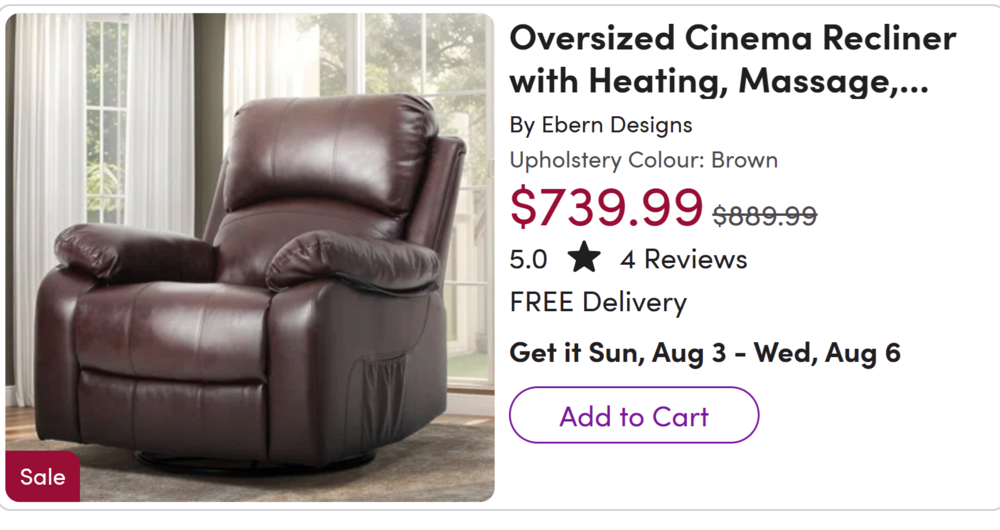
Task: Click the crossed-out $889.99 original price
Action: 764,214
